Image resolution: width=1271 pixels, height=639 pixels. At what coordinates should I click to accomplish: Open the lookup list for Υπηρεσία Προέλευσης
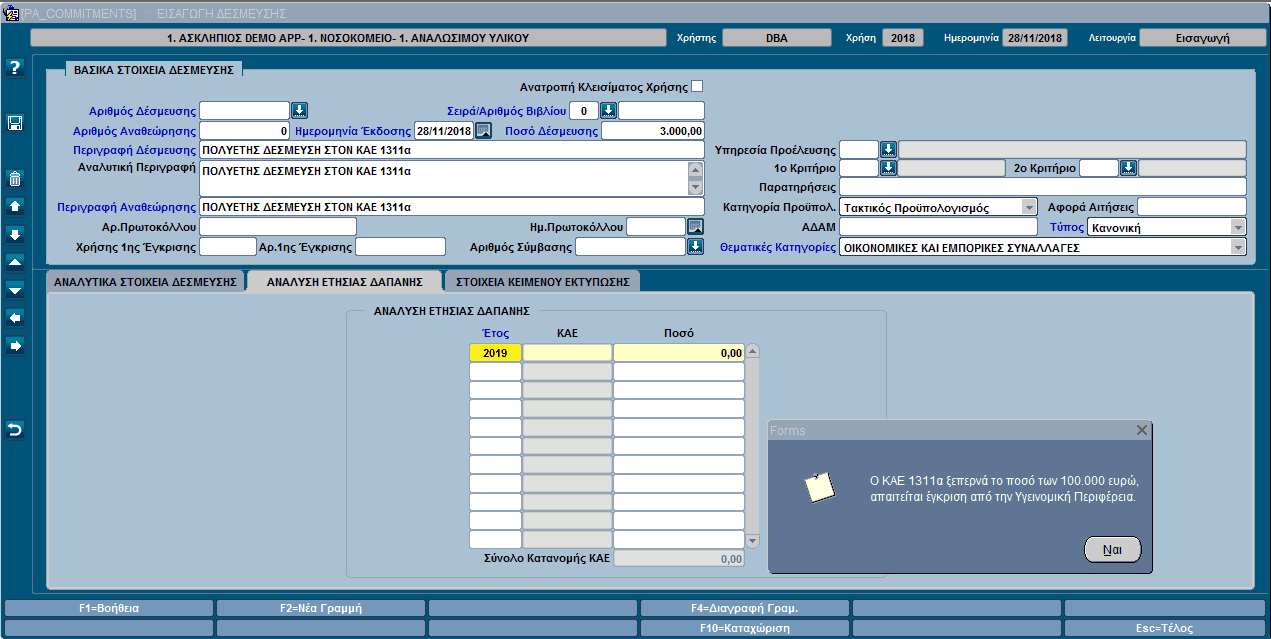[888, 150]
